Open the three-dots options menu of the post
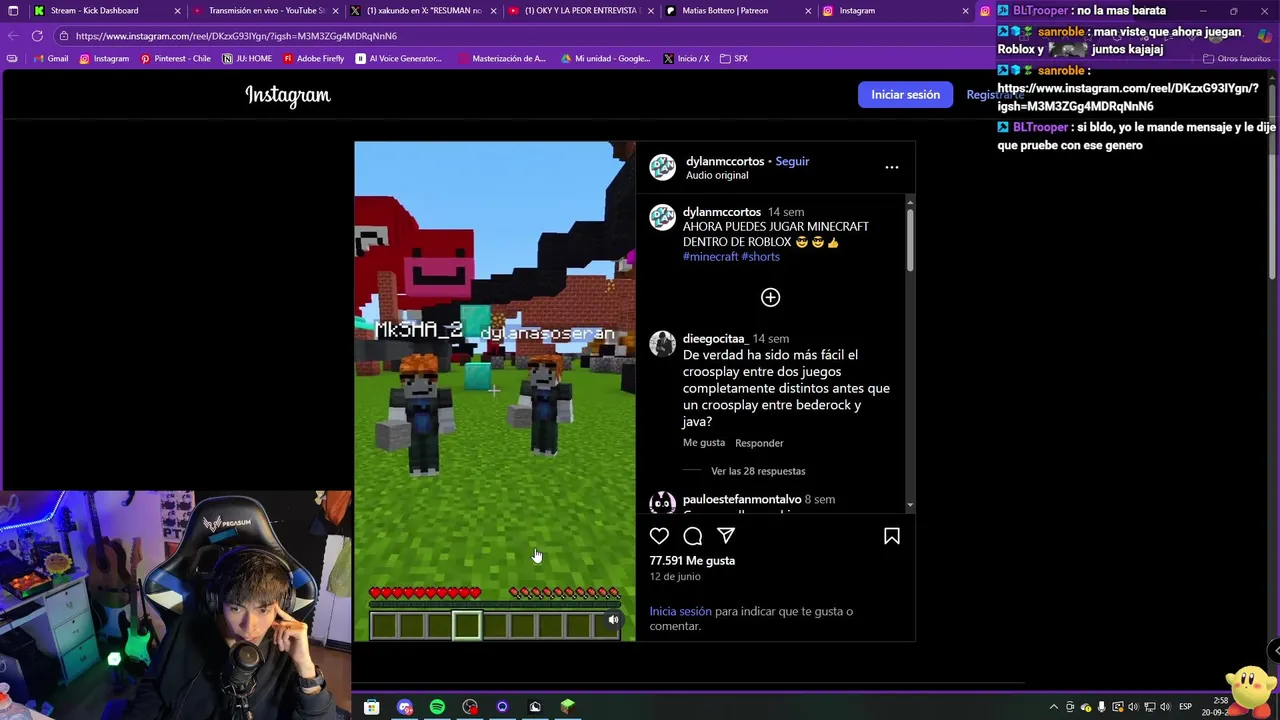The image size is (1280, 720). tap(892, 167)
